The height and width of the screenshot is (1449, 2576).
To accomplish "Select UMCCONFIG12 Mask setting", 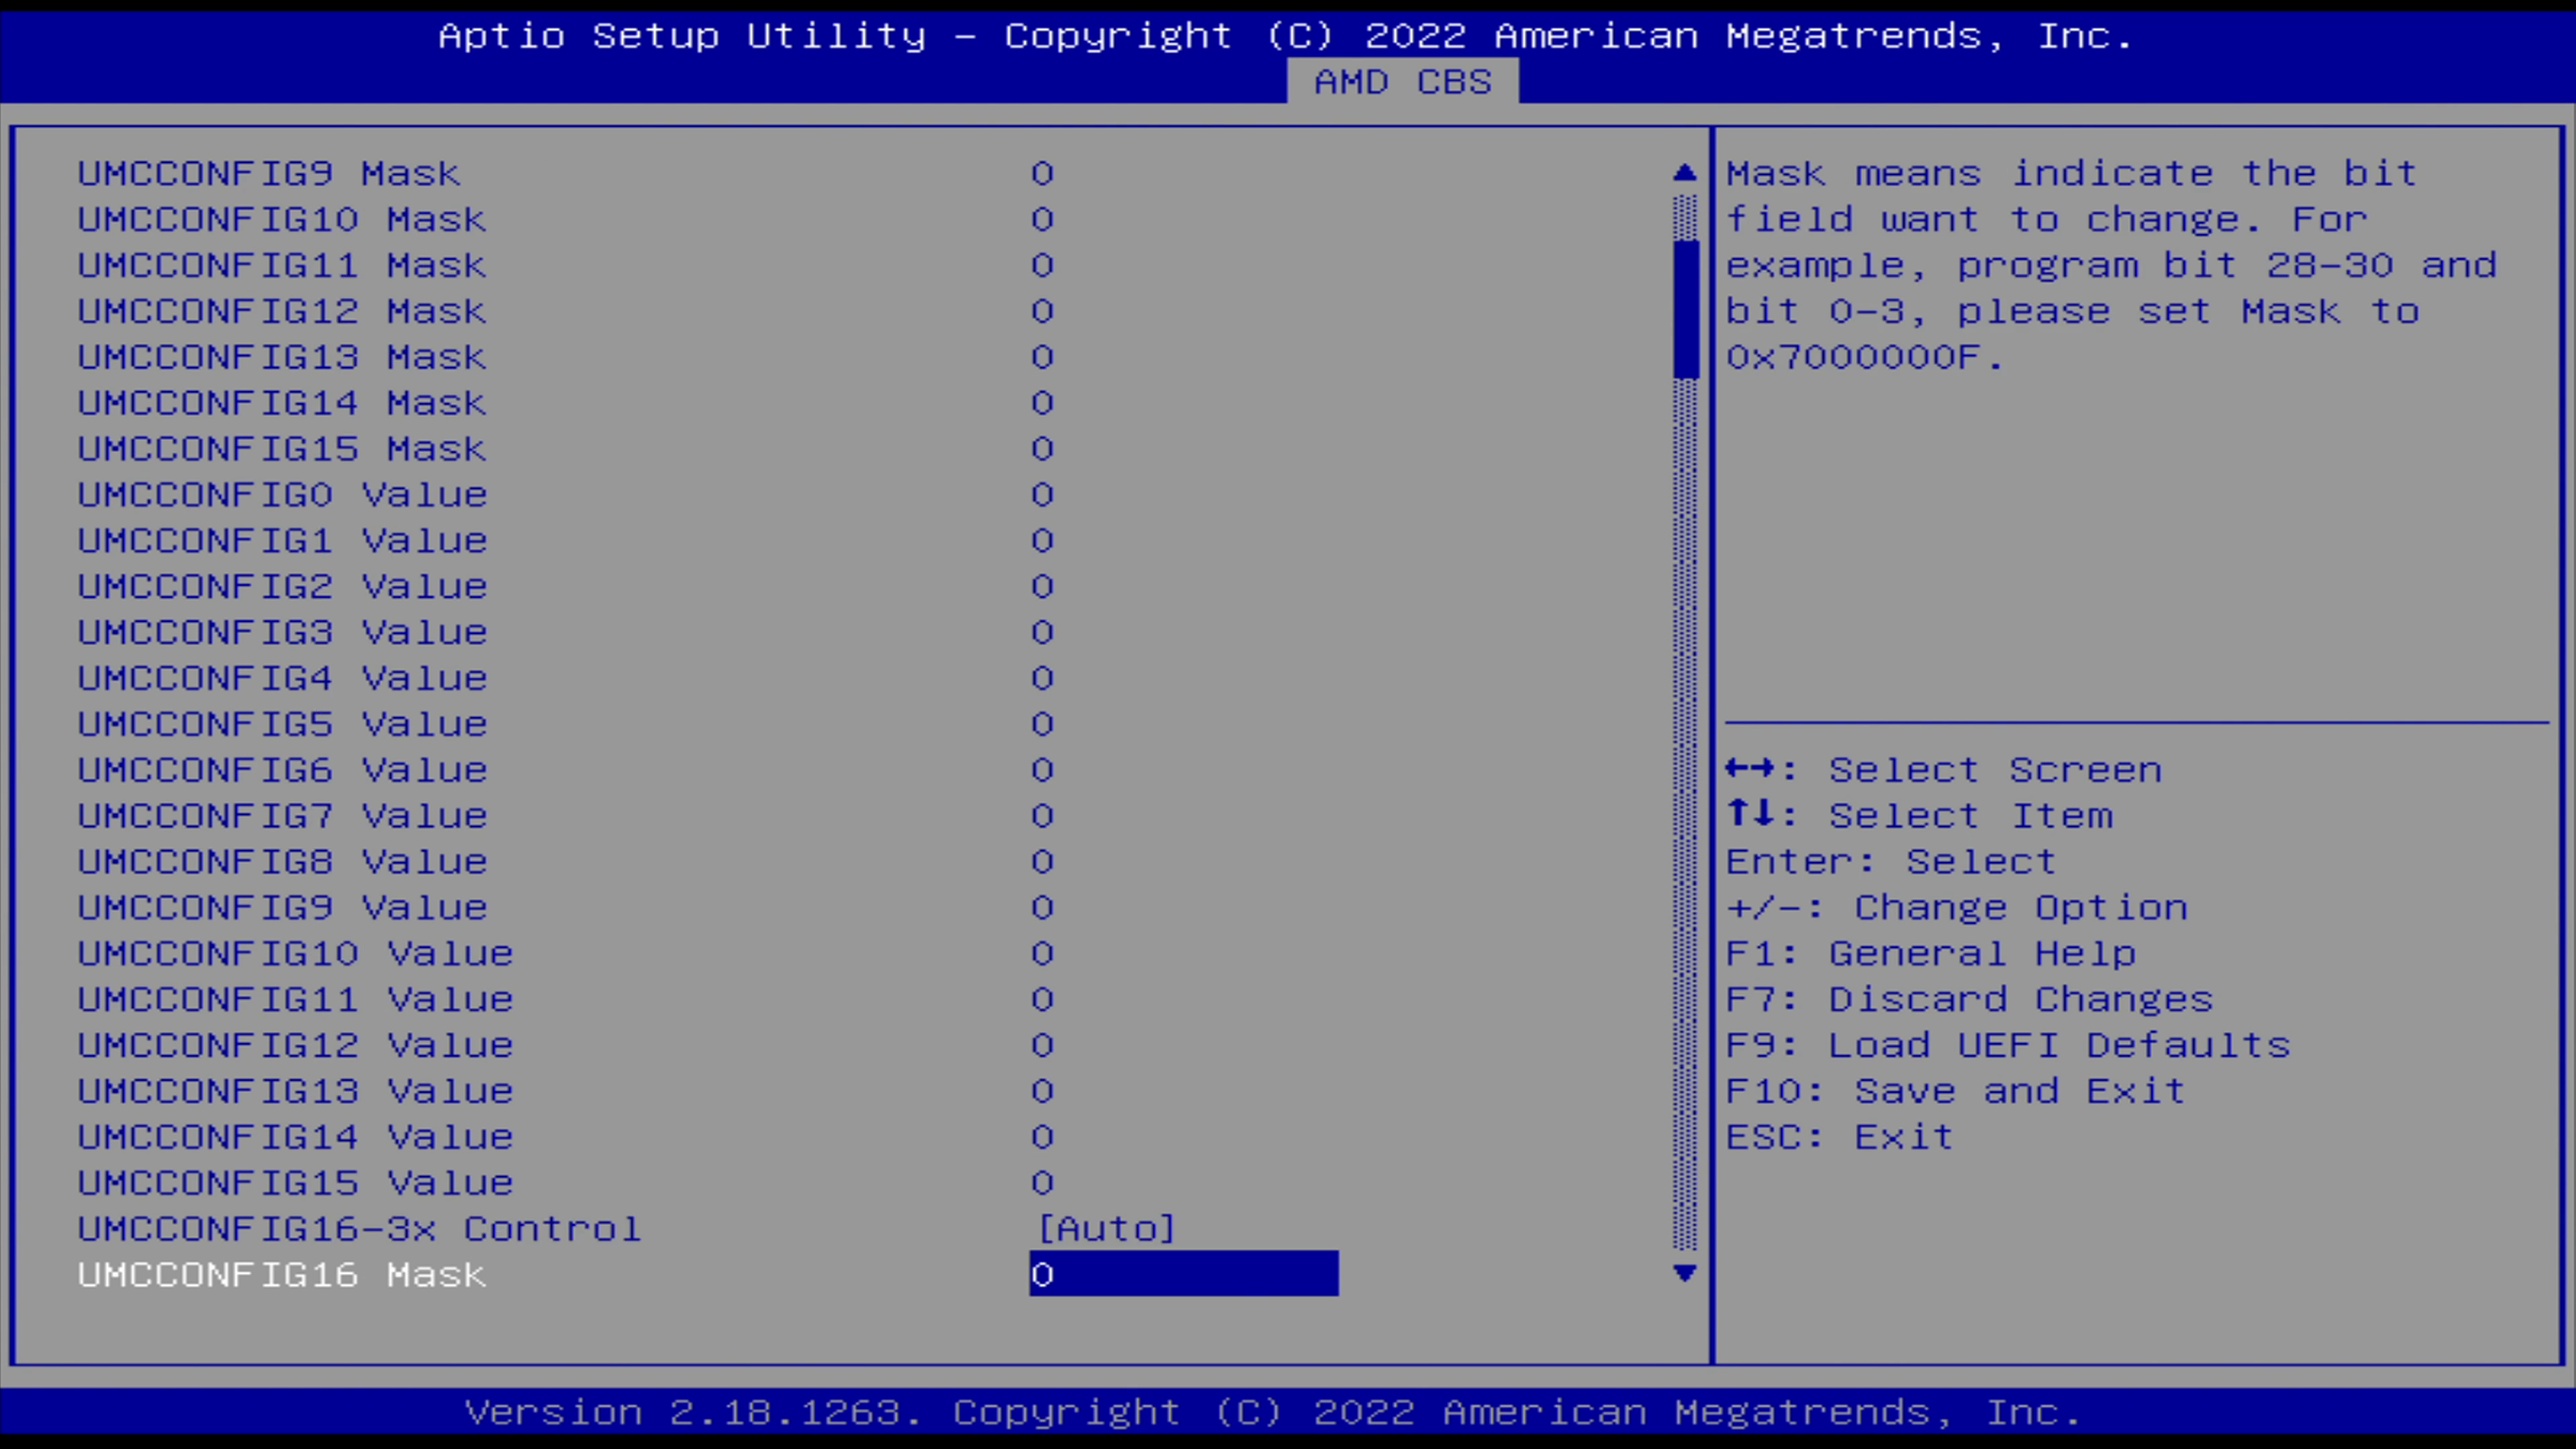I will coord(282,311).
